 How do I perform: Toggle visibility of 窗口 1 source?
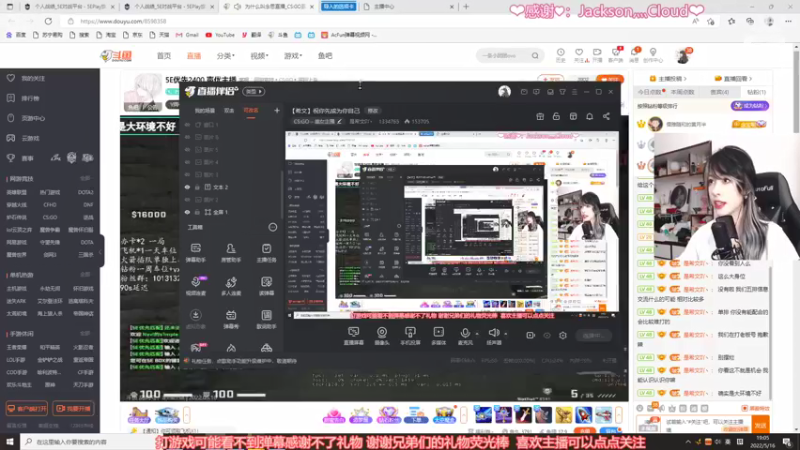[187, 124]
